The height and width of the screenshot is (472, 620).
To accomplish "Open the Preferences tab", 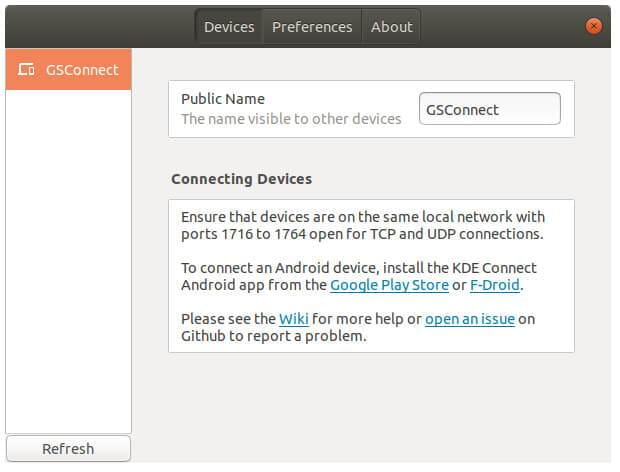I will click(312, 27).
